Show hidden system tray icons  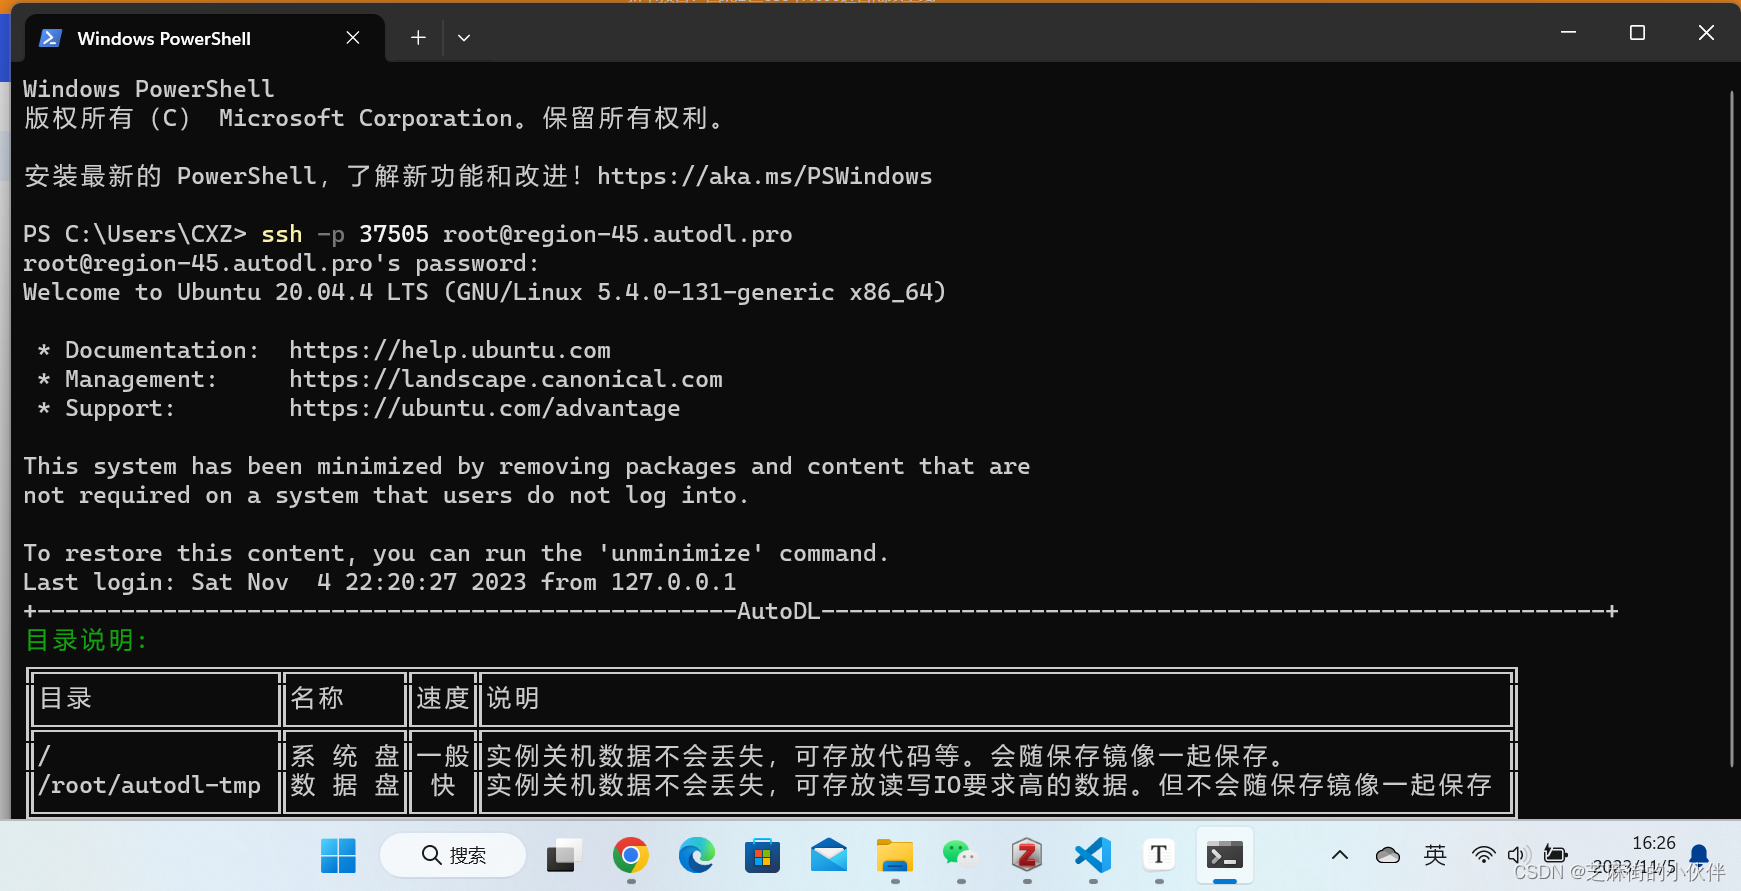[1340, 856]
